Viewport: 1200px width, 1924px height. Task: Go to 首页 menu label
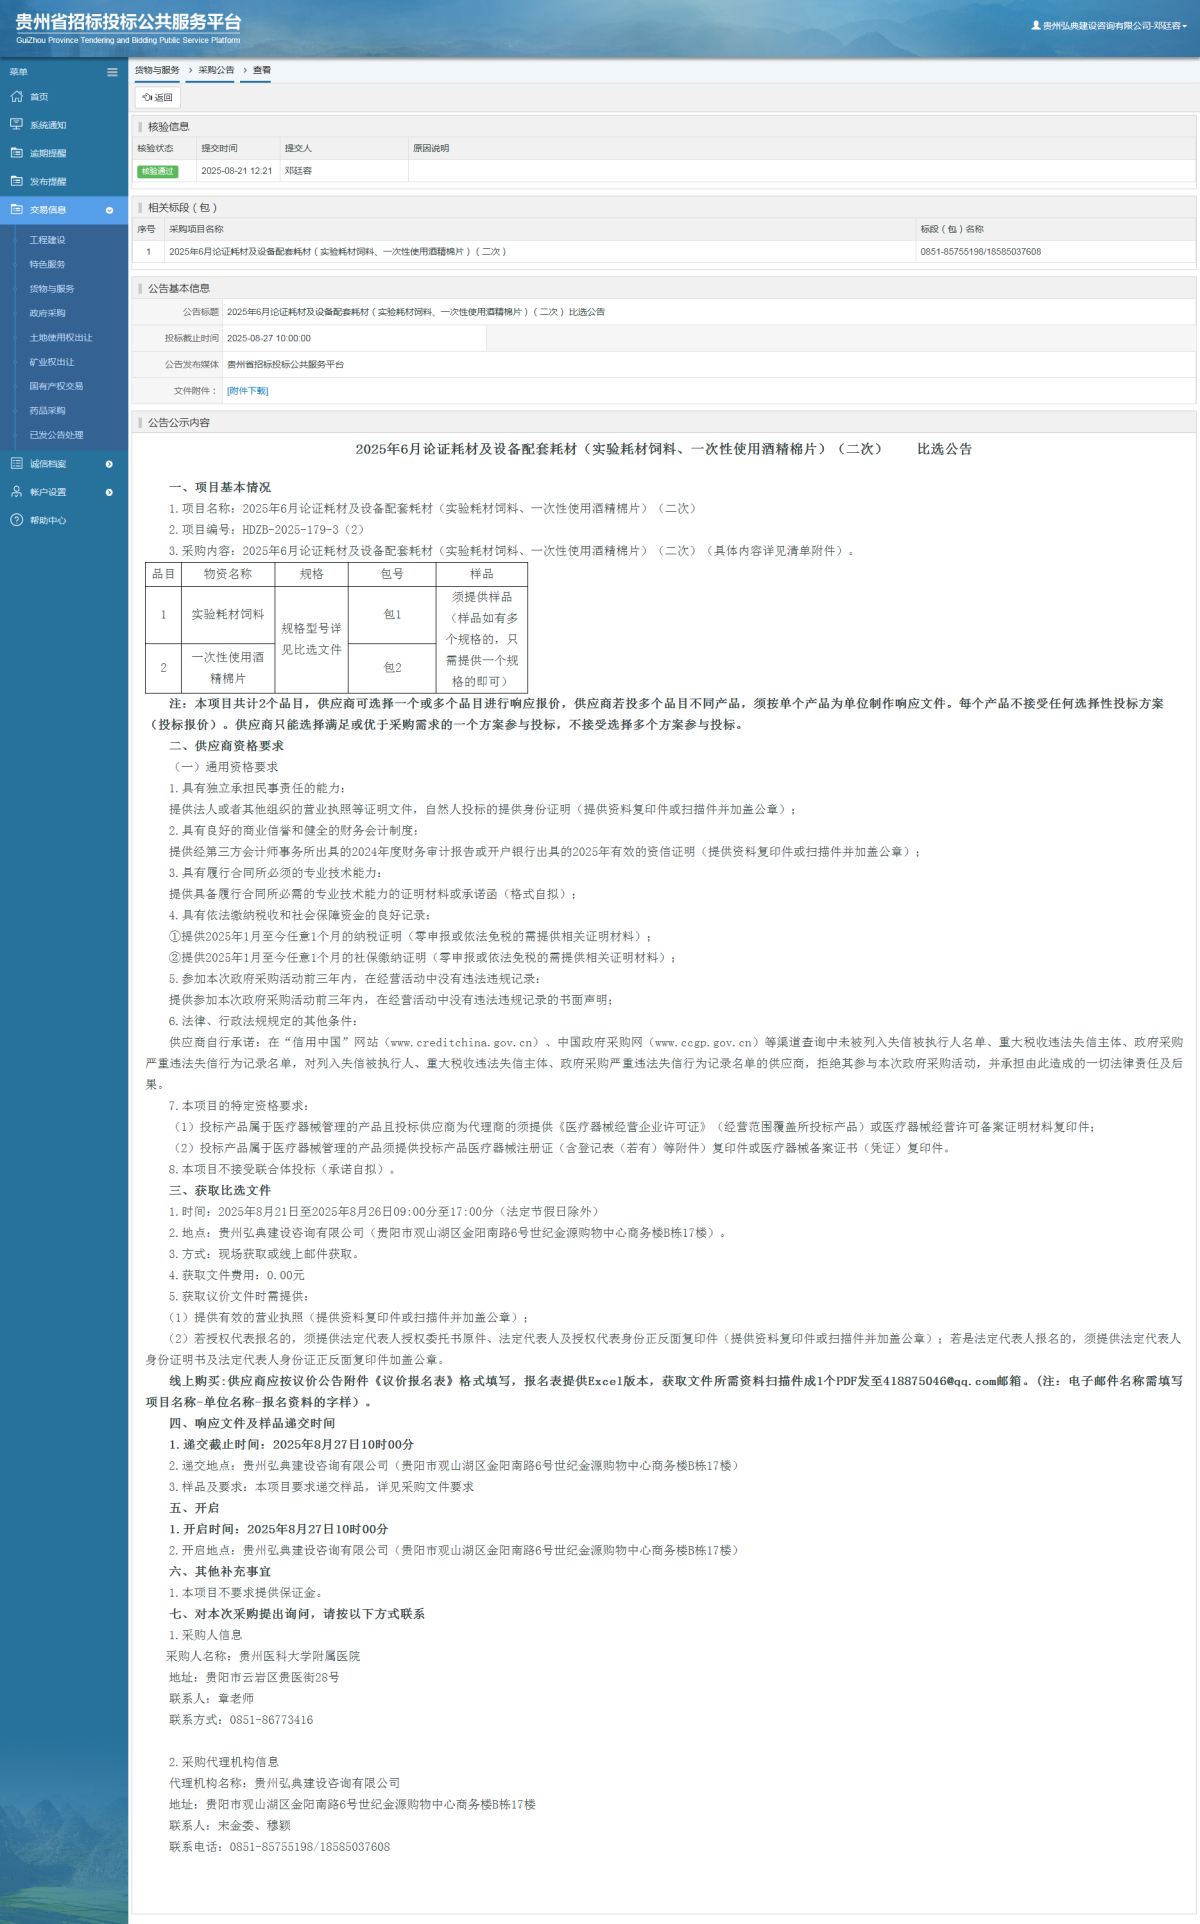[39, 97]
